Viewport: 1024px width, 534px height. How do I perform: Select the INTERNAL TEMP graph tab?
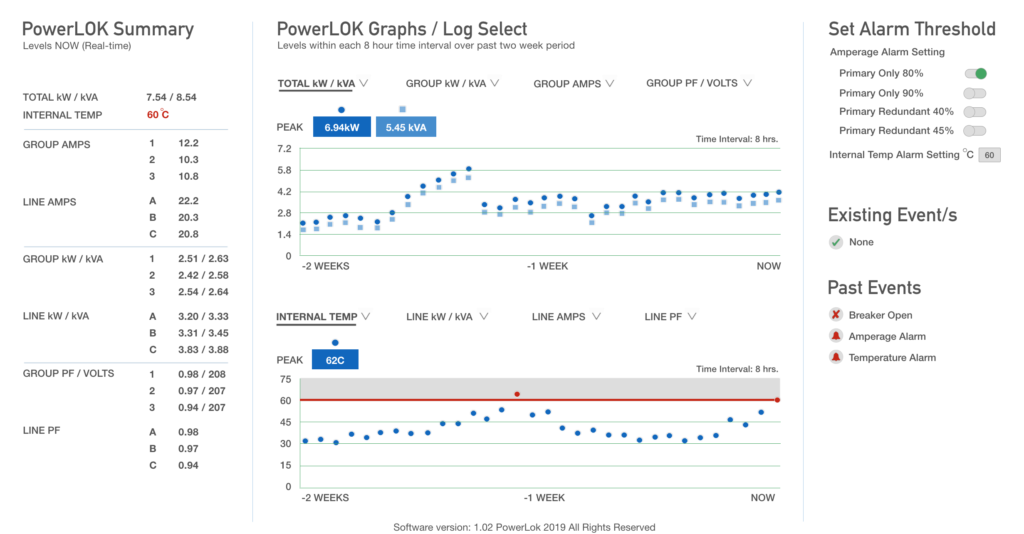click(317, 317)
